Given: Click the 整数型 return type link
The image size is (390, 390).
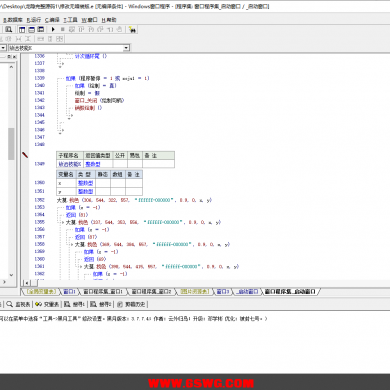Looking at the screenshot, I should click(93, 164).
